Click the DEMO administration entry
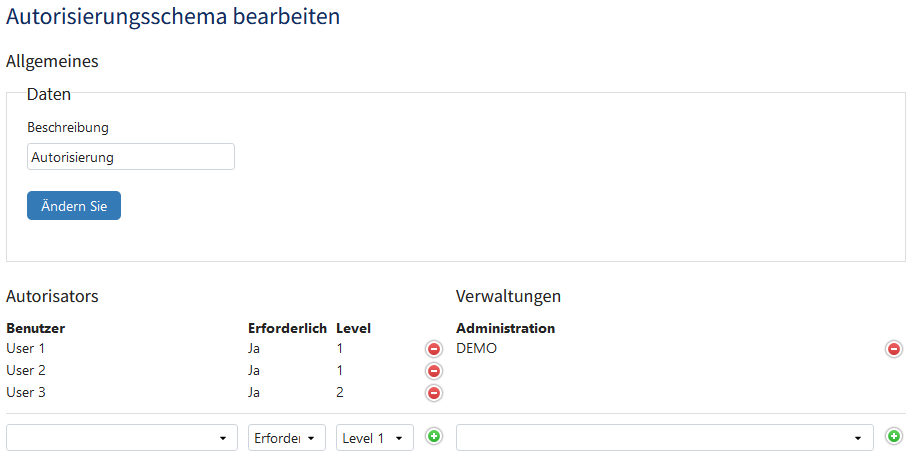 coord(476,348)
